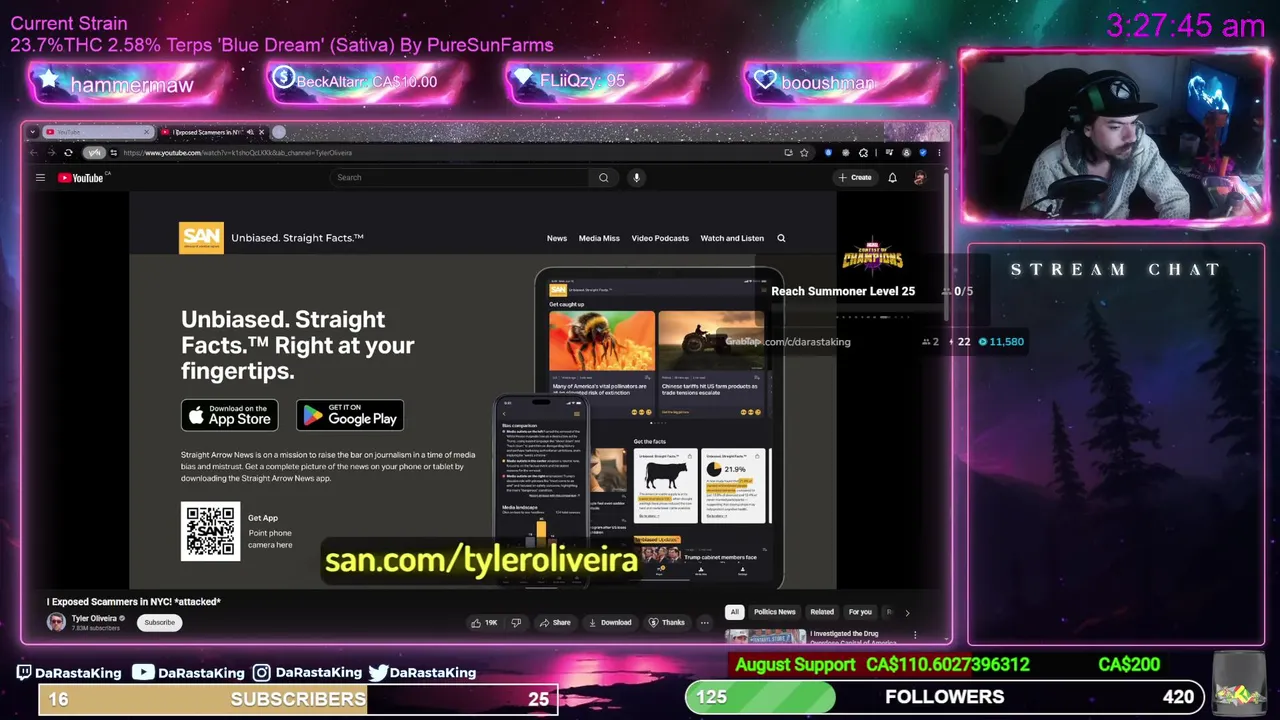Click the browser address bar URL

point(237,153)
